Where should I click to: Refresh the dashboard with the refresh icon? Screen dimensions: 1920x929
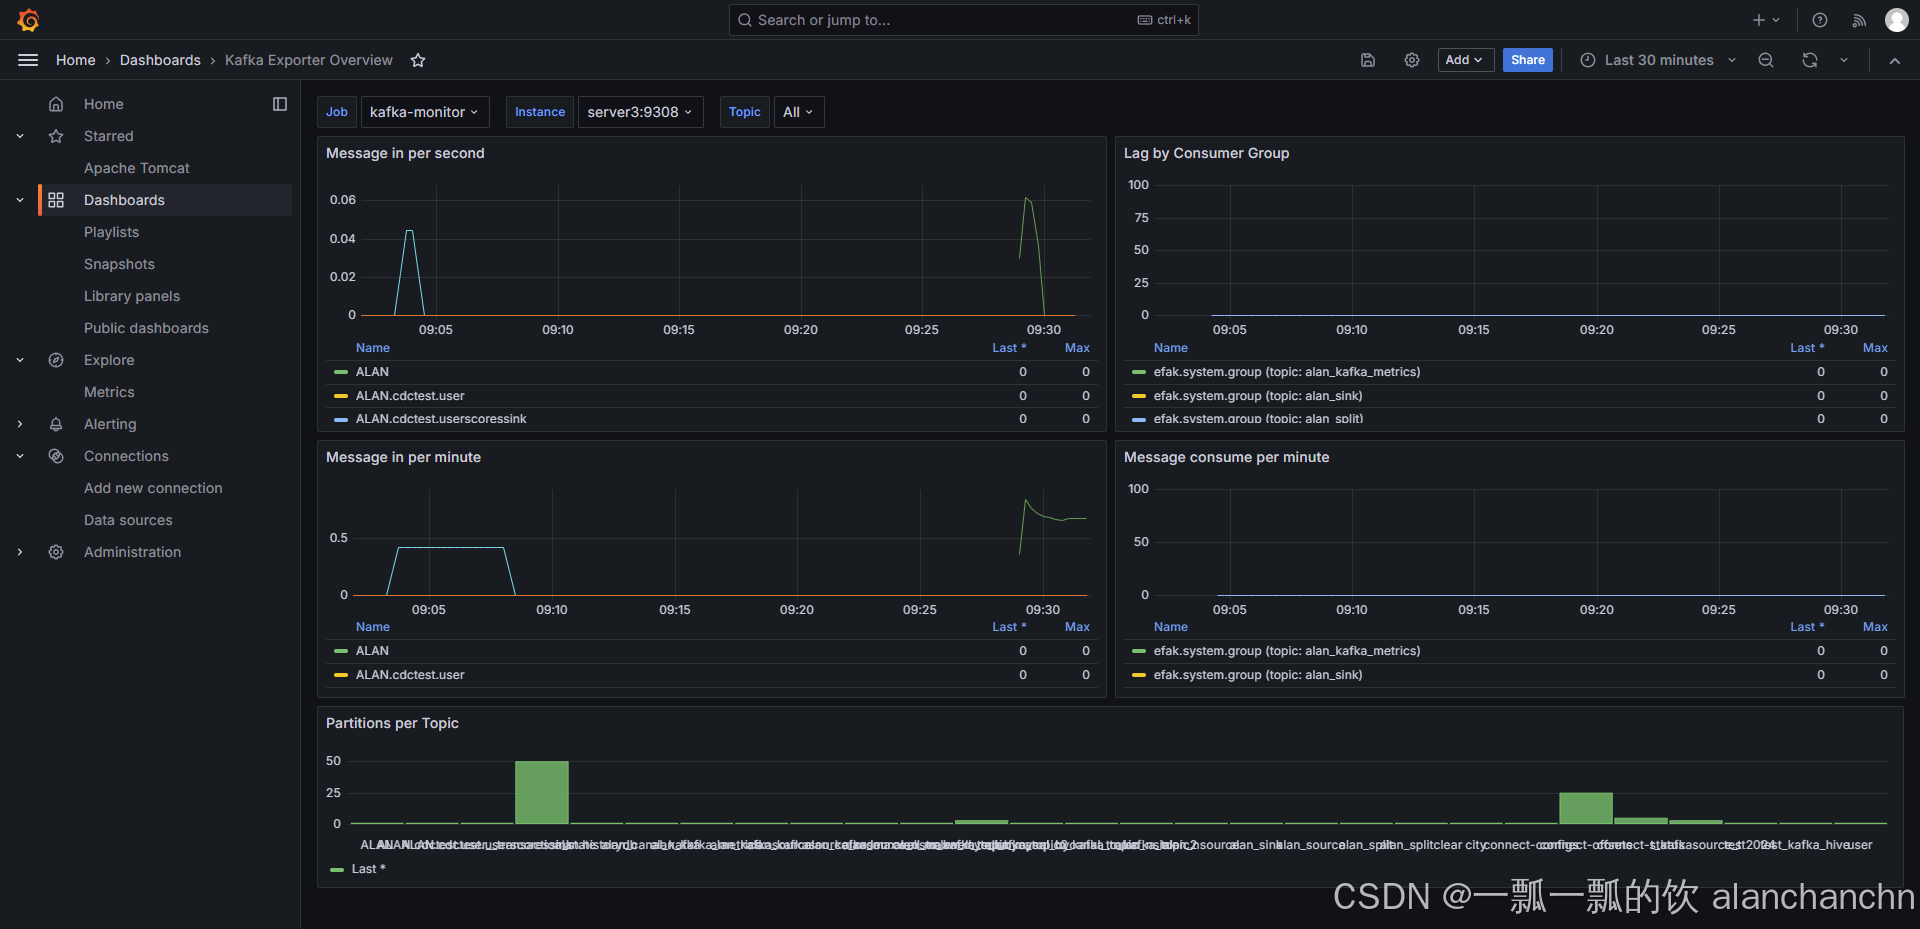coord(1810,60)
